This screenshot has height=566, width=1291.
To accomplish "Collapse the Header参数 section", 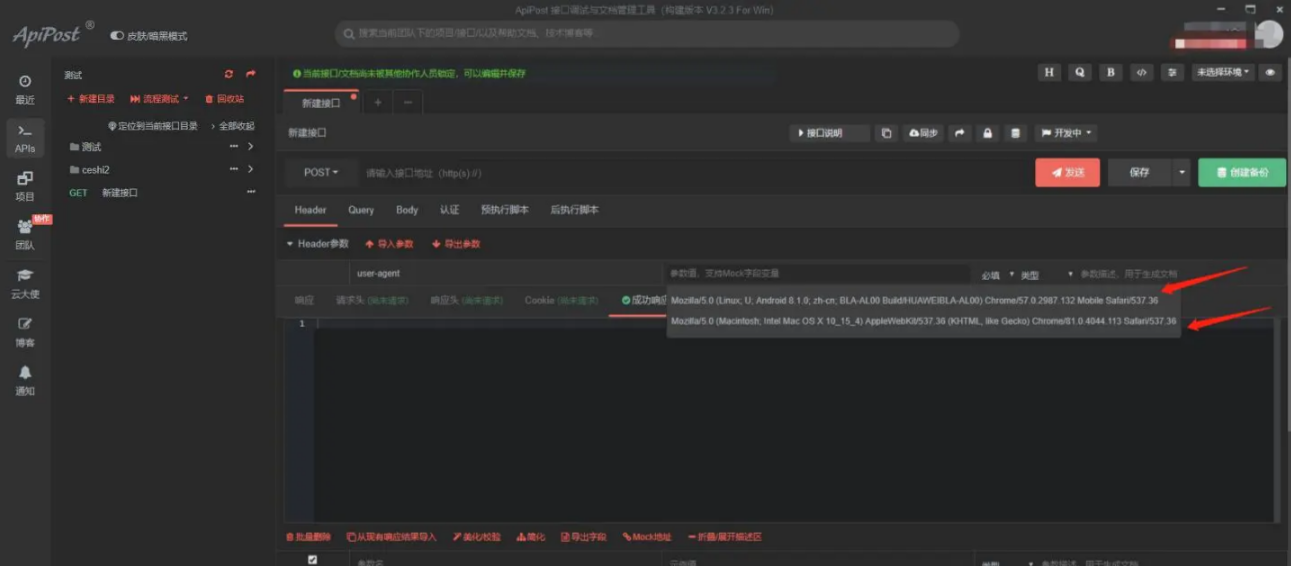I will coord(318,244).
